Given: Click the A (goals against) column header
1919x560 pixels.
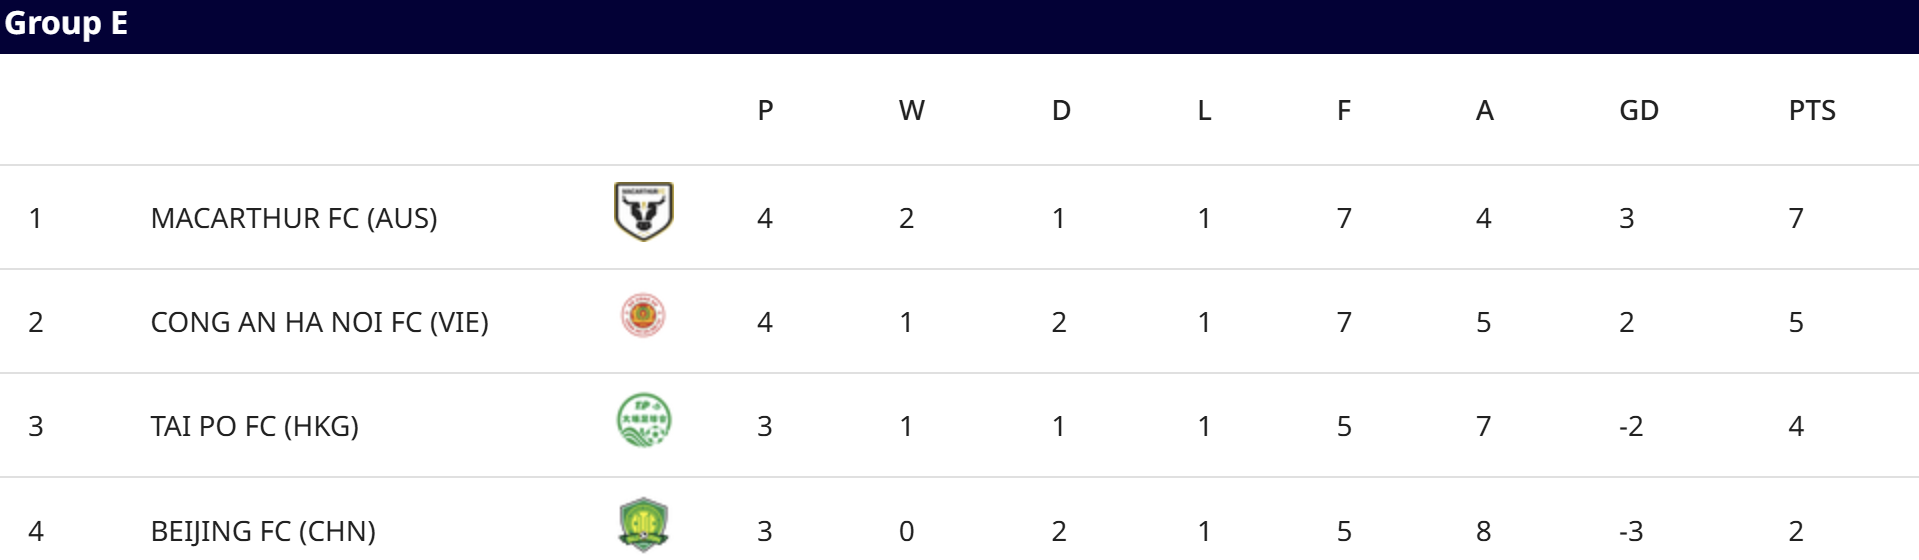Looking at the screenshot, I should point(1484,110).
